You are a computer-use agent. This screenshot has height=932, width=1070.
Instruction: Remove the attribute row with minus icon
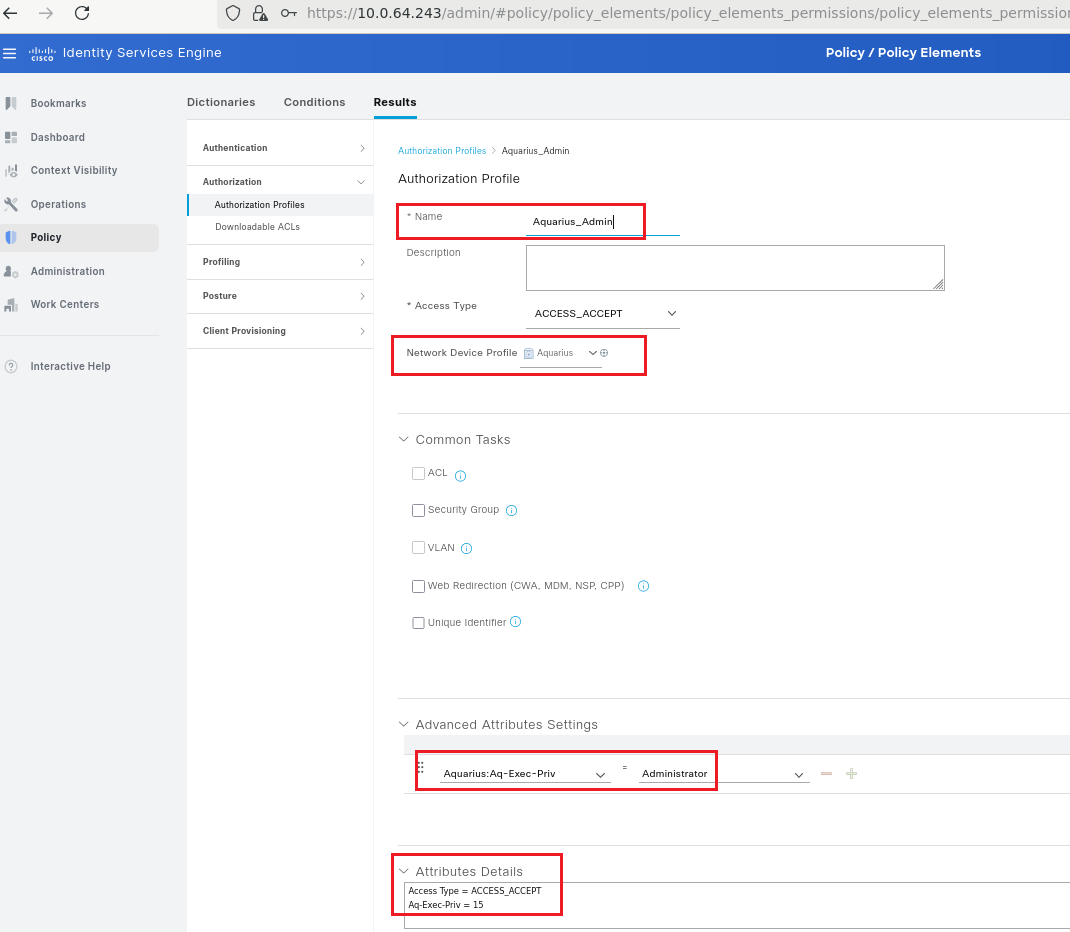(826, 774)
